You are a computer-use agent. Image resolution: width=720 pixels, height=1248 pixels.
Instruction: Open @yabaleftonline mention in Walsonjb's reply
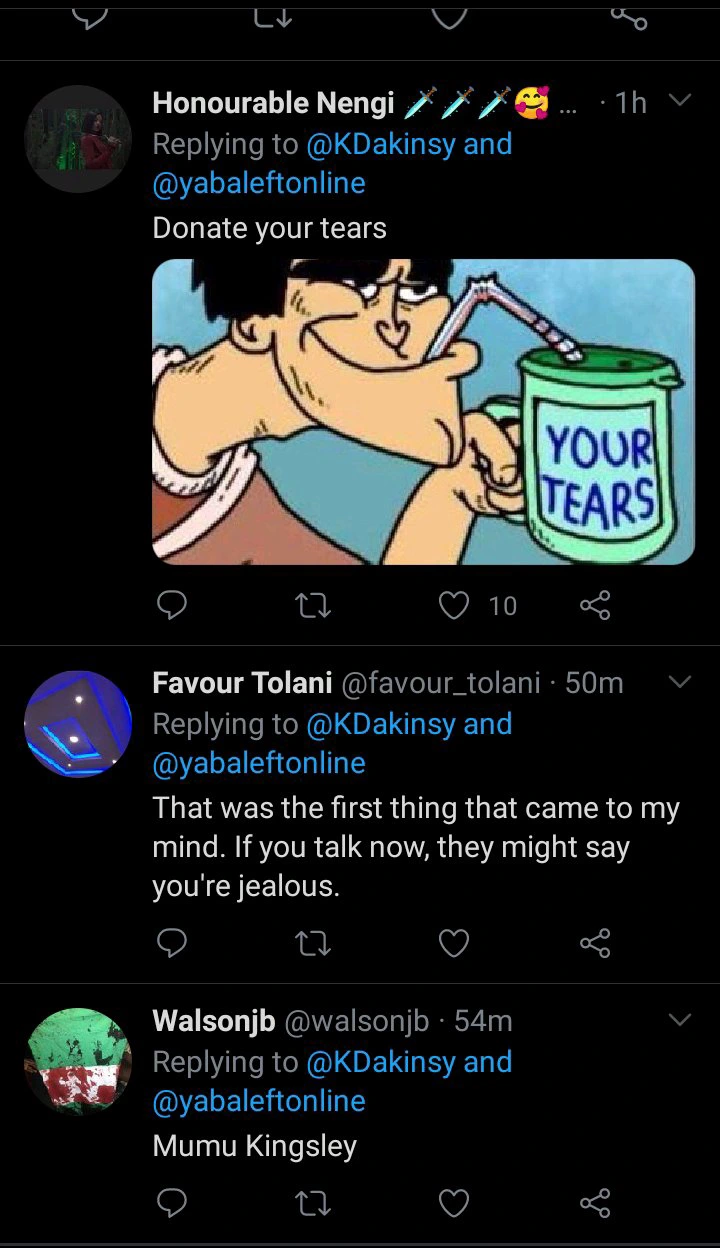[x=259, y=1101]
